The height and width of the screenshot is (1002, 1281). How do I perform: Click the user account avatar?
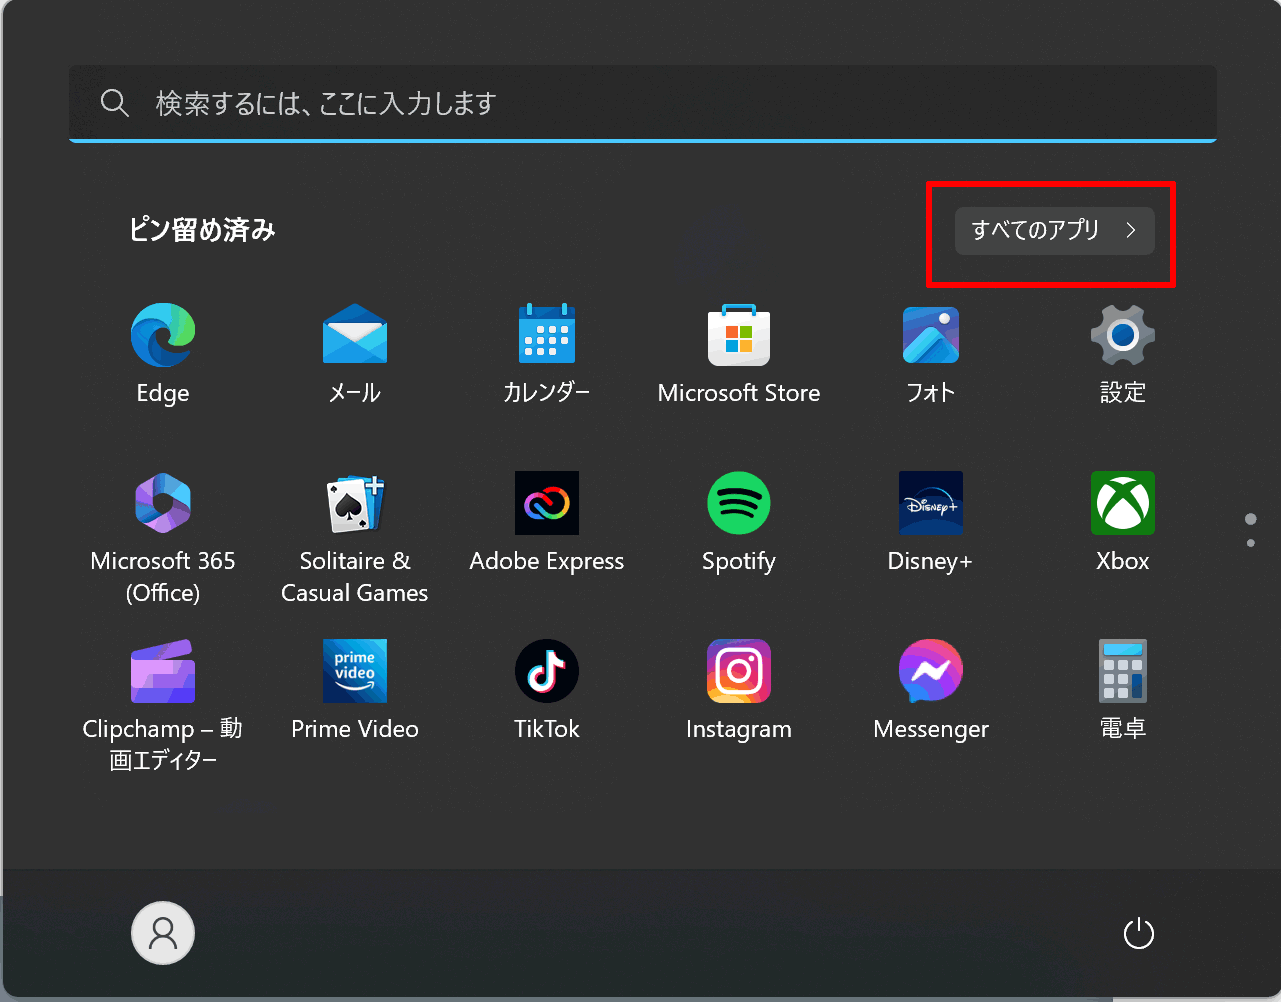[163, 933]
